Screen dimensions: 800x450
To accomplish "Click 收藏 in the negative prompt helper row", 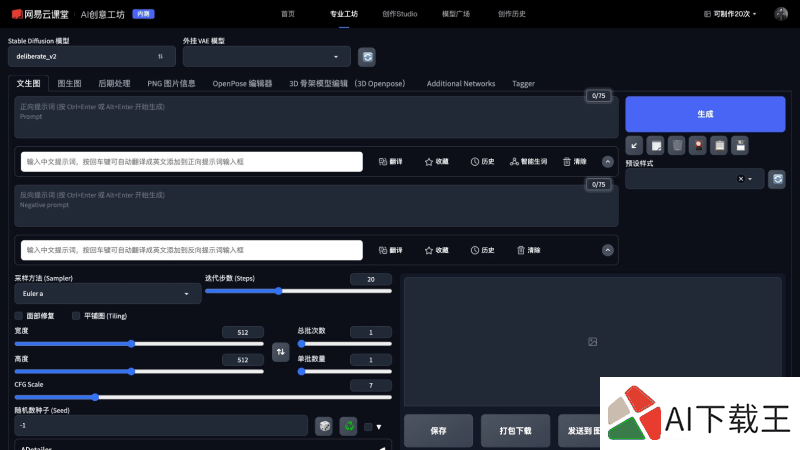I will (437, 250).
